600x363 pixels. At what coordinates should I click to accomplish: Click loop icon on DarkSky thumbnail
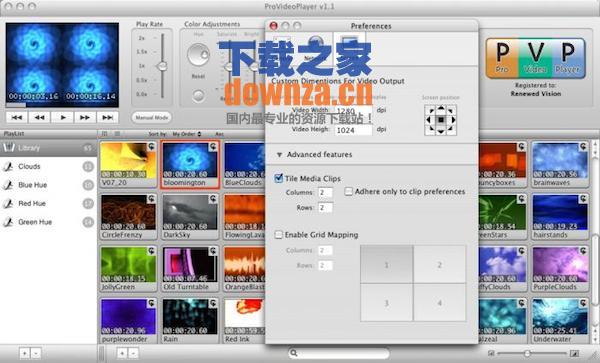(213, 199)
